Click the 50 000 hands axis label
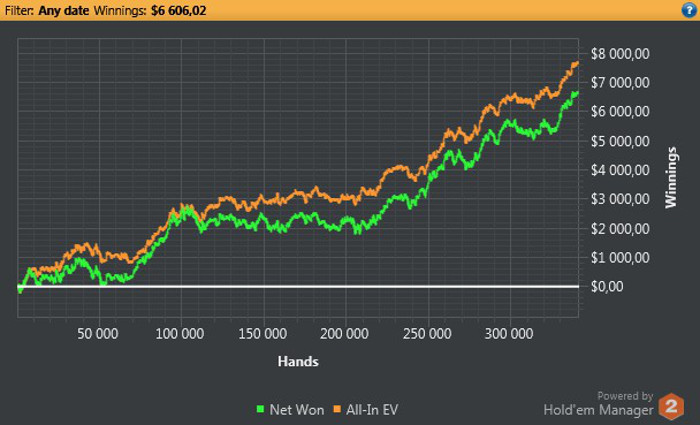This screenshot has width=700, height=425. coord(99,333)
